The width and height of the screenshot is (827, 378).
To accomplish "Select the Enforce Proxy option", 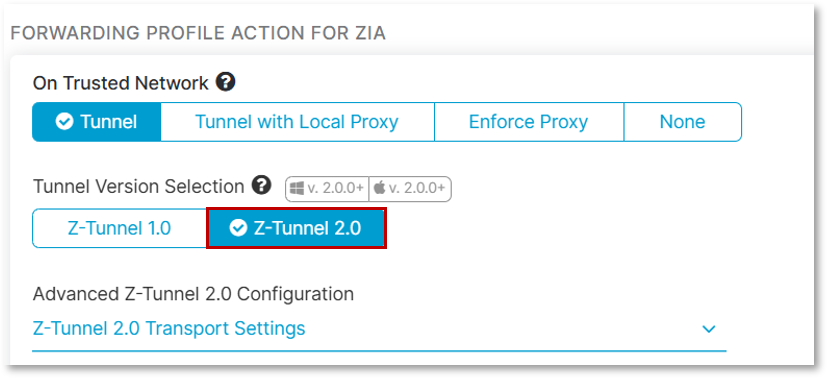I will coord(528,122).
